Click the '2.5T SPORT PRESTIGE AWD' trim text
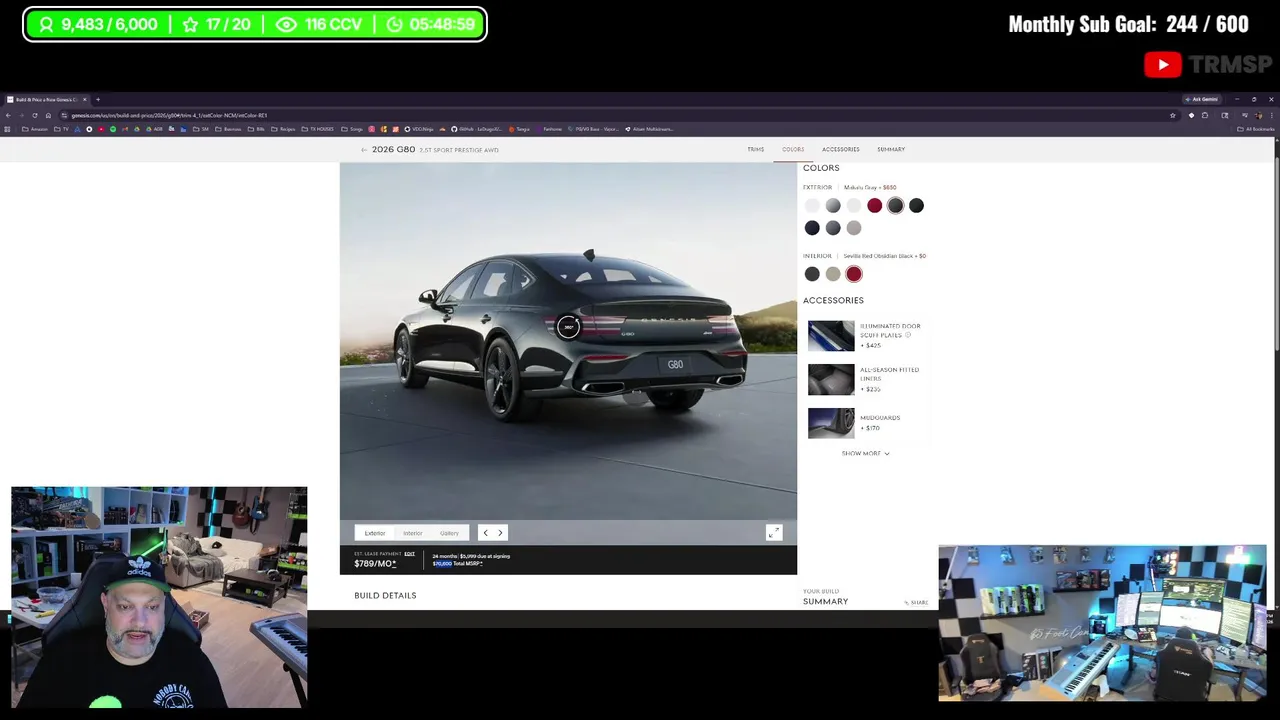The image size is (1280, 720). point(459,150)
